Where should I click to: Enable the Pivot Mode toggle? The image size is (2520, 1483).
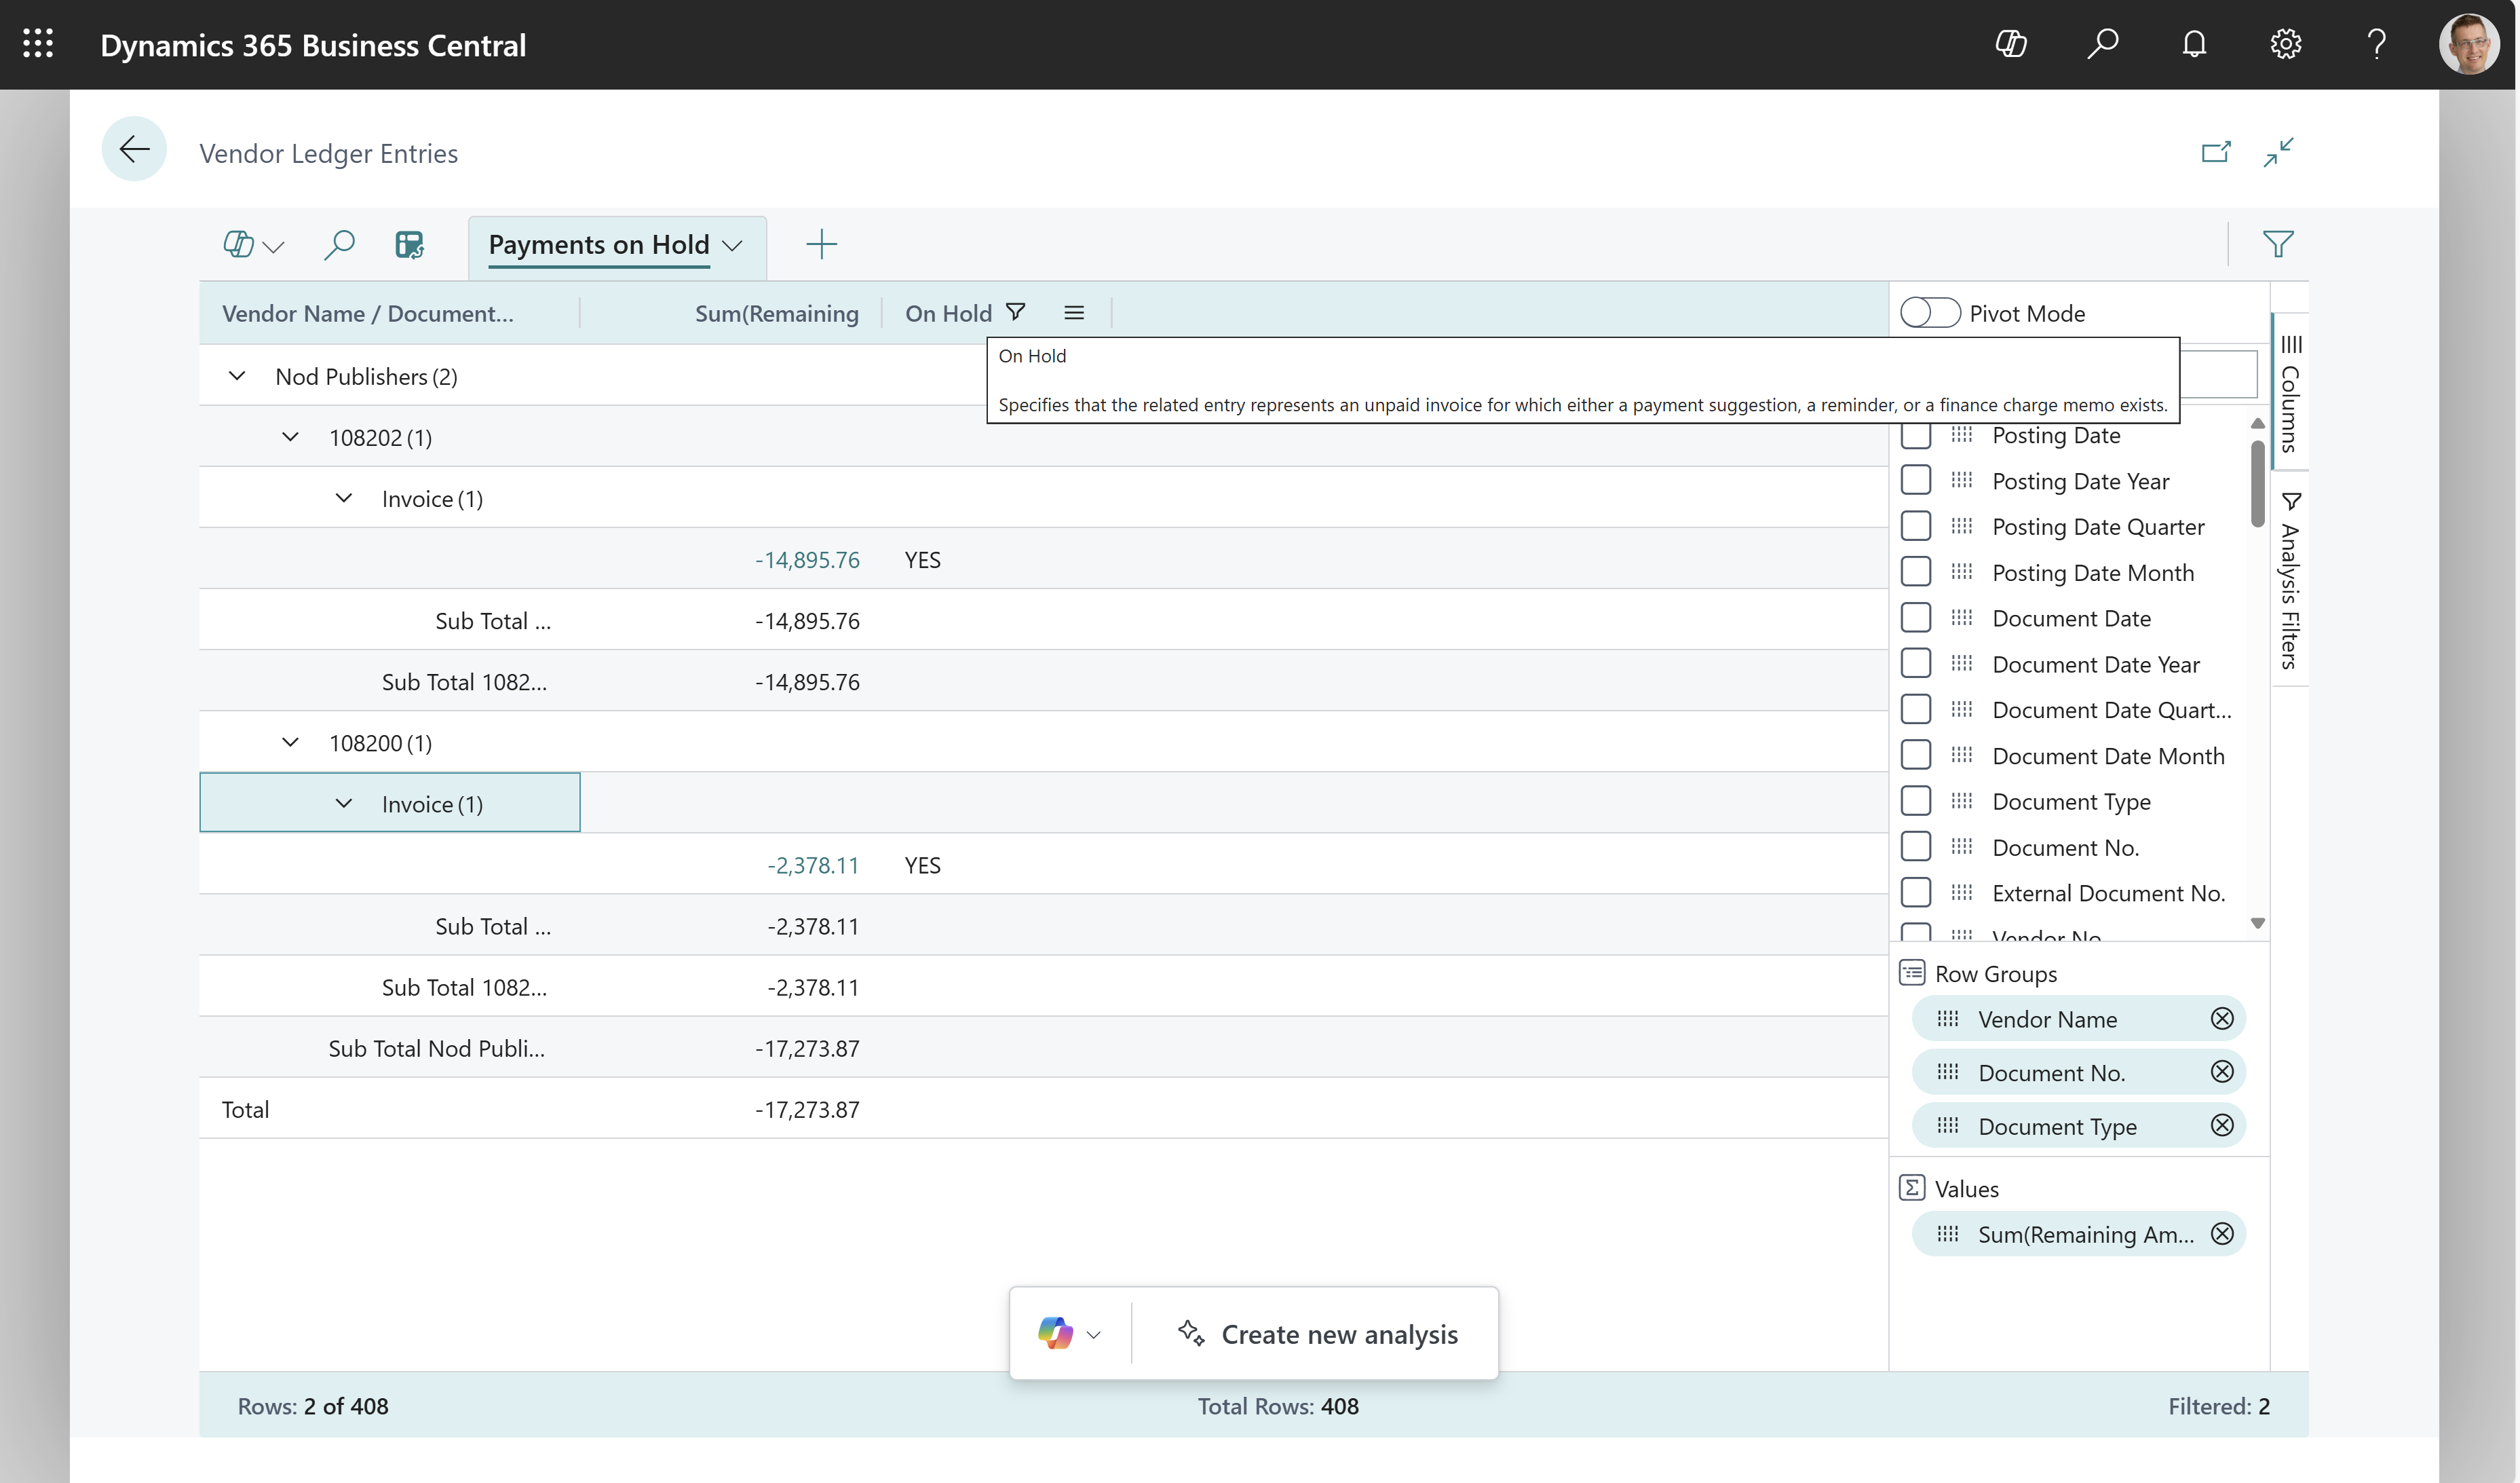(1929, 312)
